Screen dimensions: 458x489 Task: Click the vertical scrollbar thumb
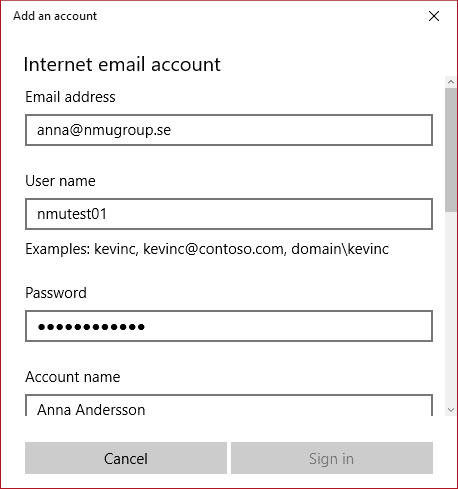point(451,150)
